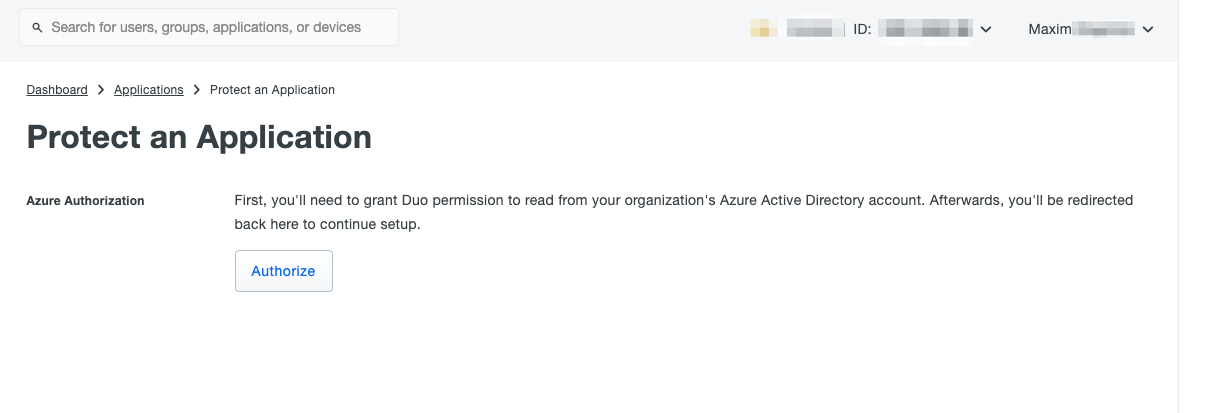Image resolution: width=1212 pixels, height=413 pixels.
Task: Click the breadcrumb chevron after Dashboard
Action: [101, 90]
